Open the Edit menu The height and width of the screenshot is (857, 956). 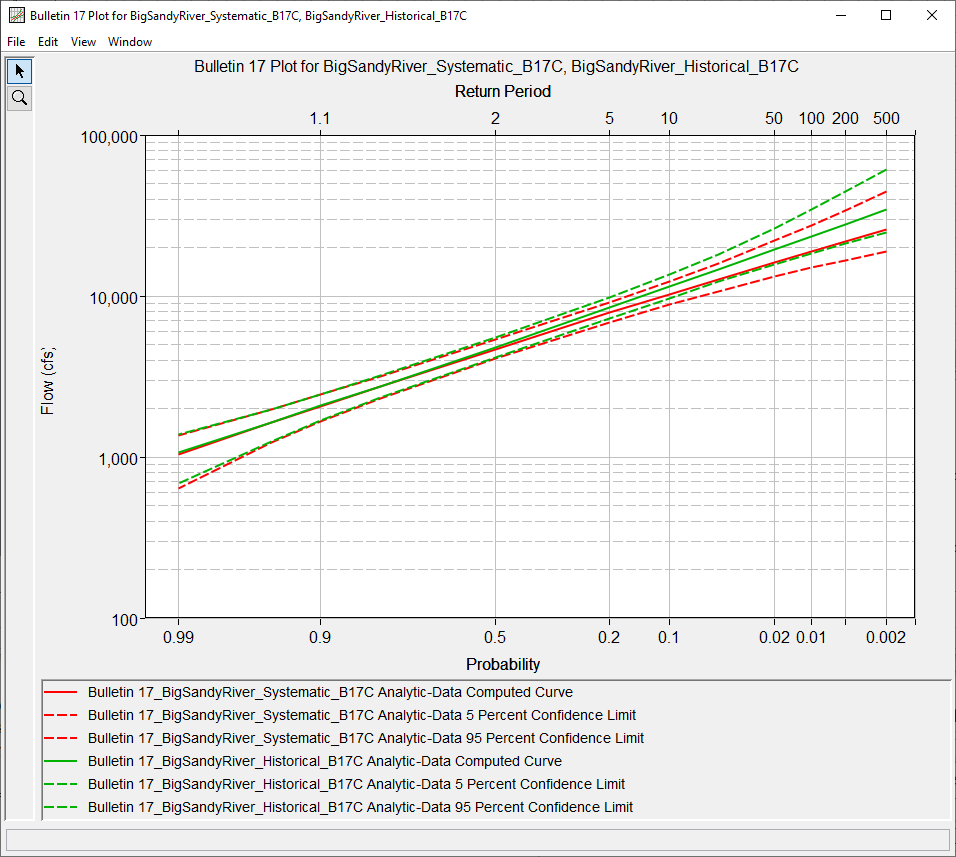tap(48, 41)
